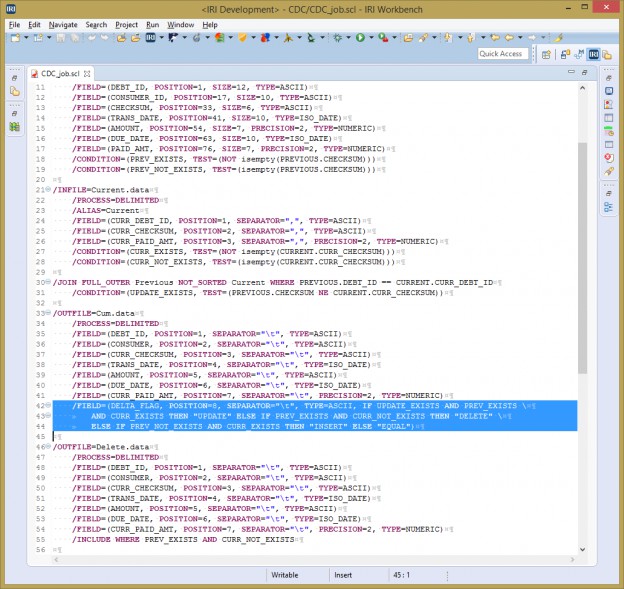Switch to the rightmost Resource perspective button
Image resolution: width=624 pixels, height=589 pixels.
607,54
